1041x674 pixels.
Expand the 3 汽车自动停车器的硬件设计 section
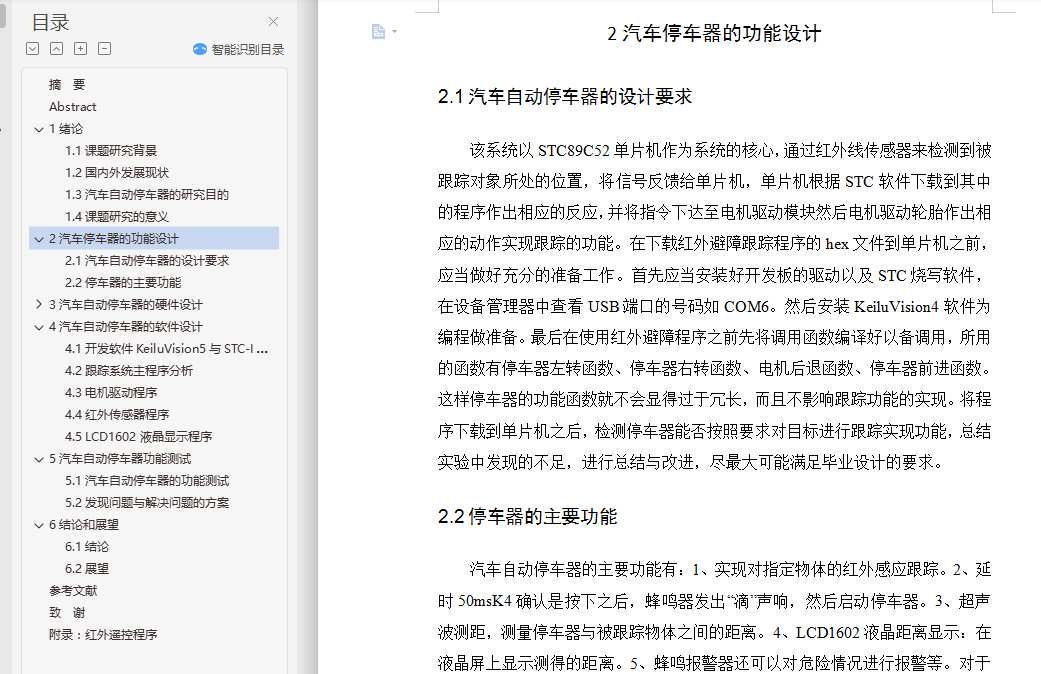39,304
